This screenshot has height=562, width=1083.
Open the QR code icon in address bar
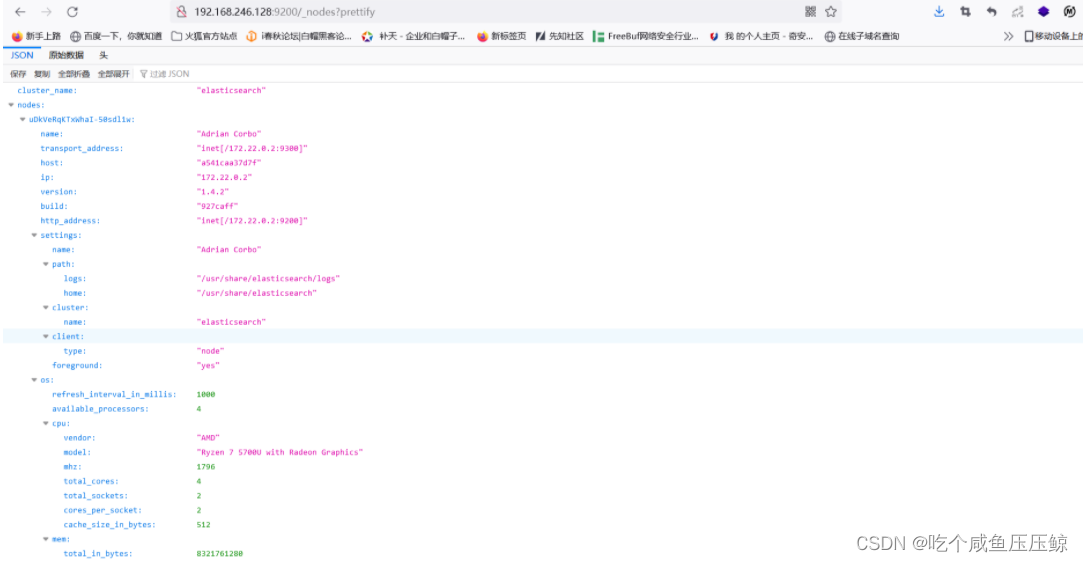(810, 12)
